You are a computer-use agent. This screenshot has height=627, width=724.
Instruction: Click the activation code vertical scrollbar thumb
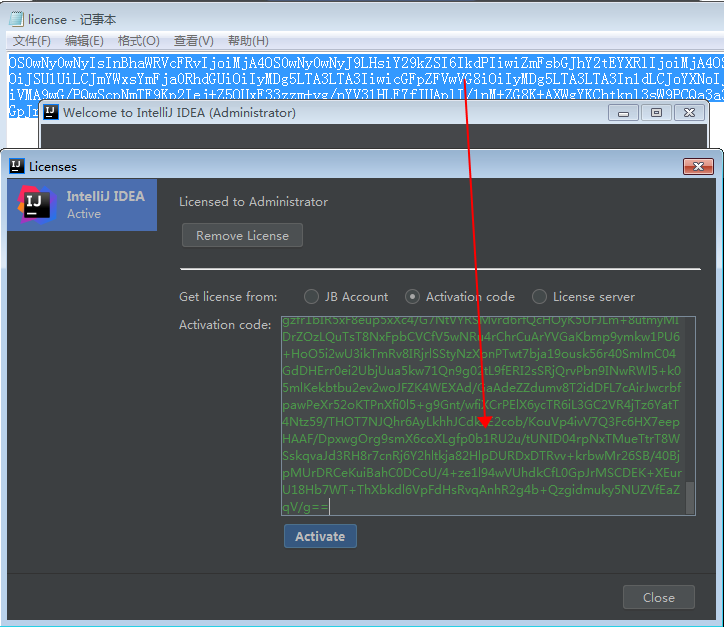tap(690, 498)
